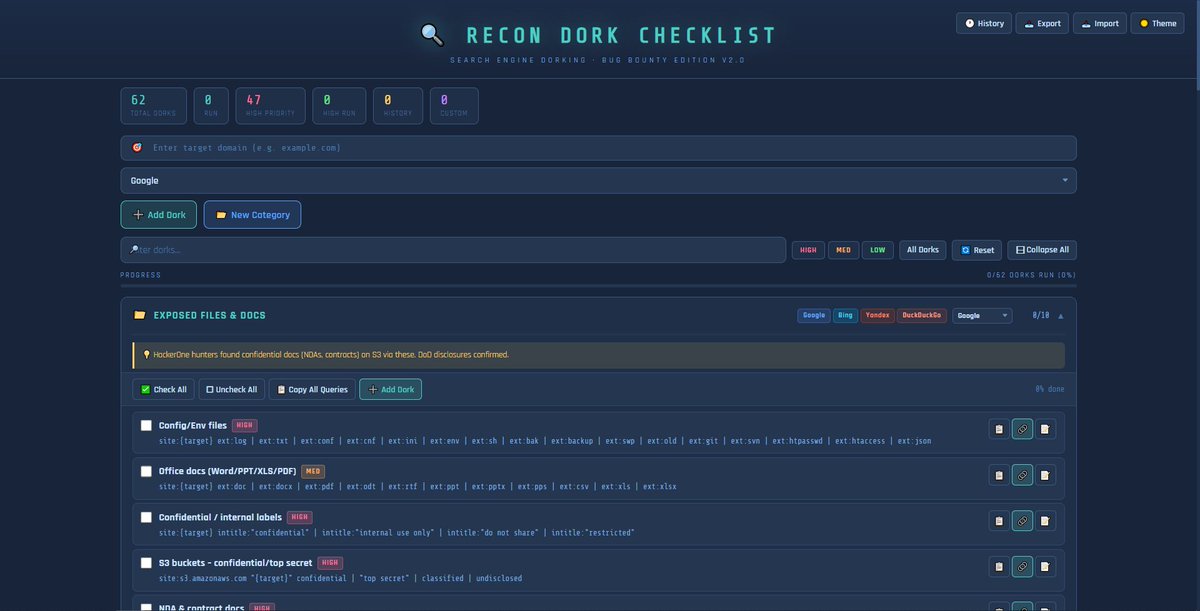Viewport: 1200px width, 611px height.
Task: Click the MED badge on Office docs
Action: coord(313,471)
